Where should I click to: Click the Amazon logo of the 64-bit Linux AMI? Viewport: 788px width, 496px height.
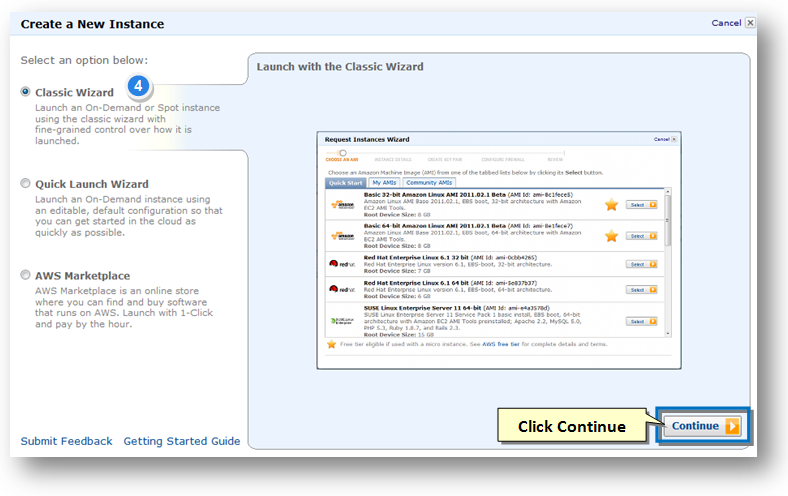(x=343, y=236)
